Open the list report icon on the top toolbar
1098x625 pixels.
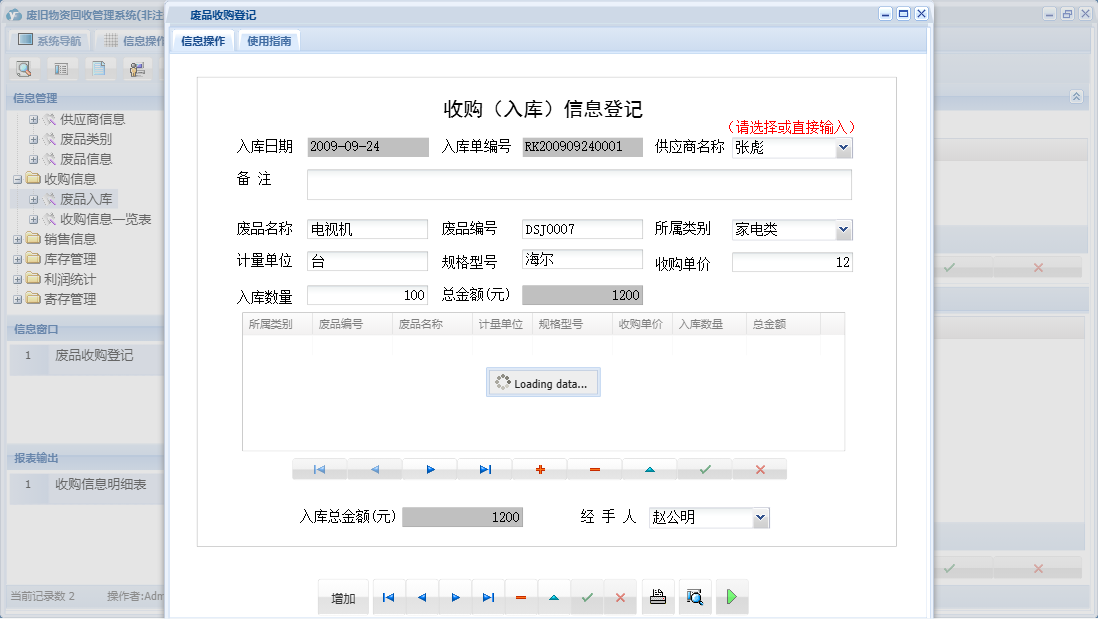coord(61,68)
